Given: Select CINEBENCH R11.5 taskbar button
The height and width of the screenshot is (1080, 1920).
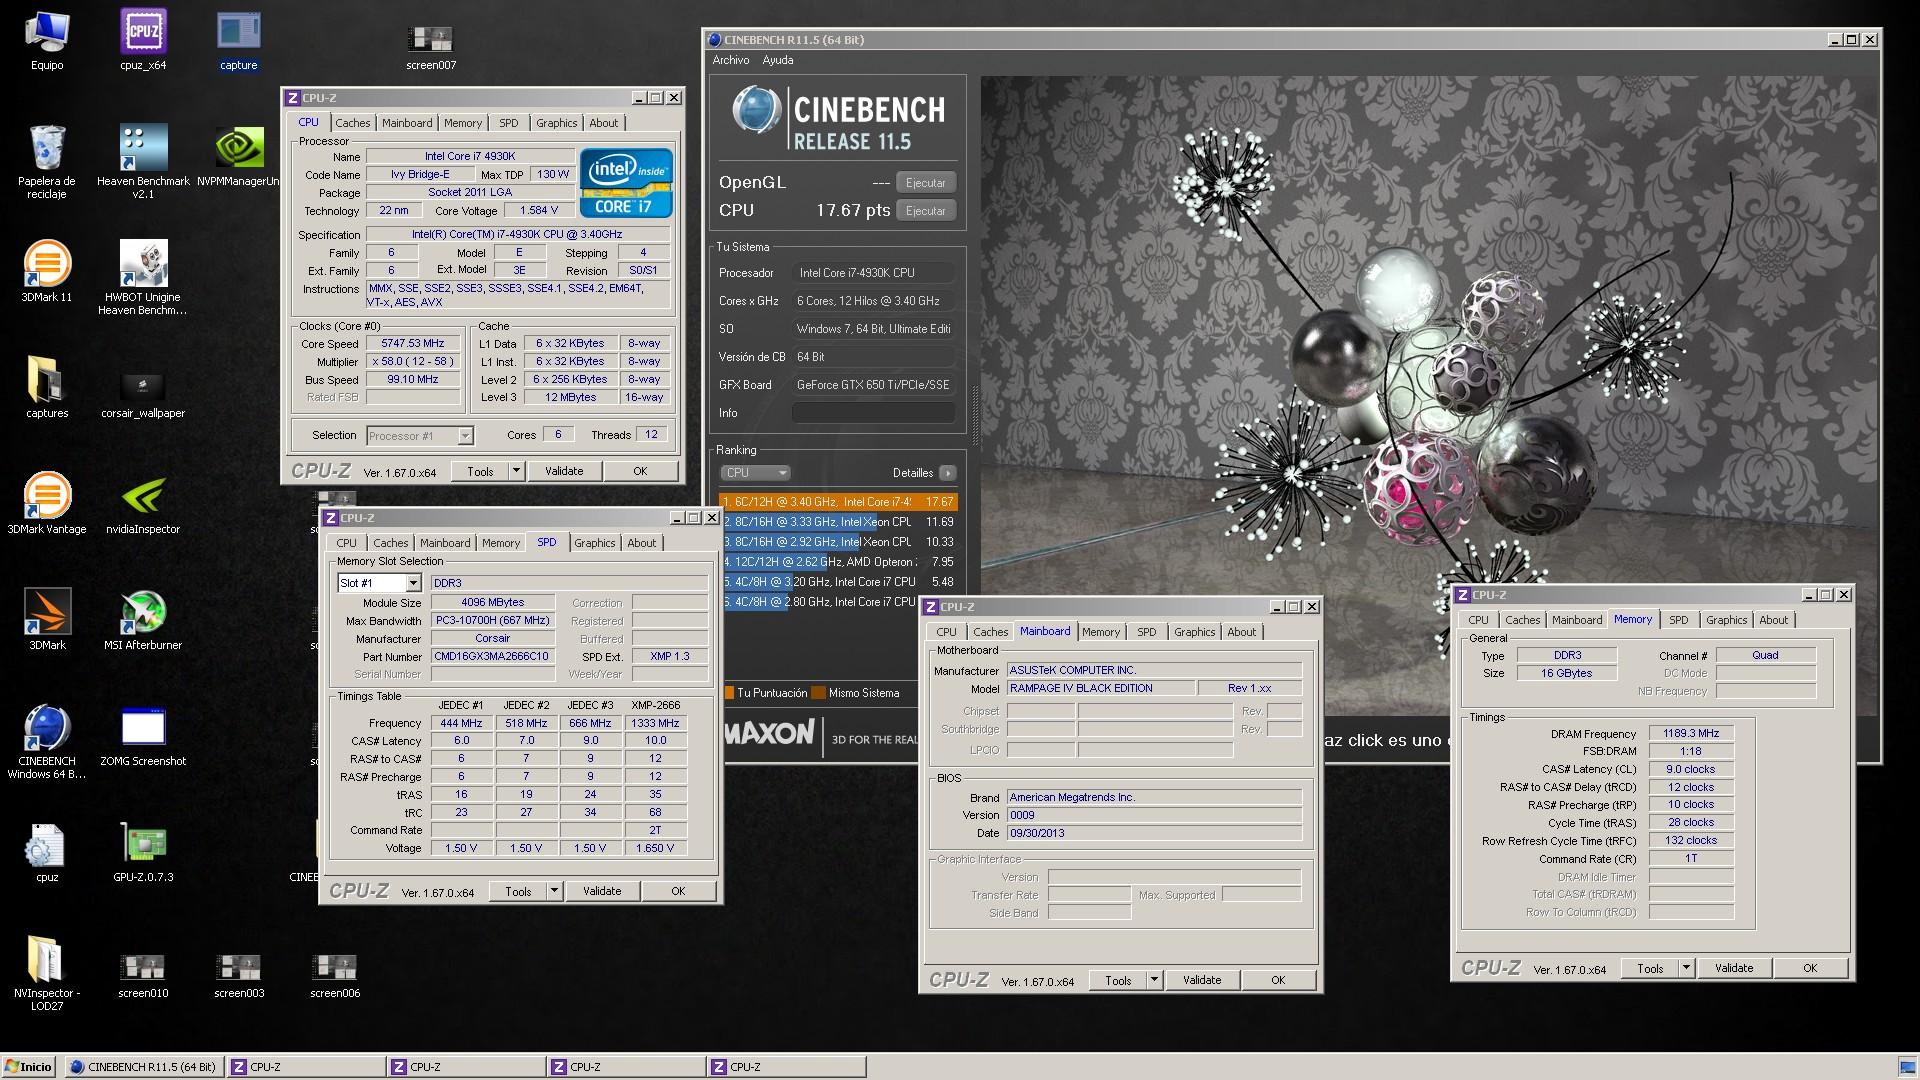Looking at the screenshot, I should coord(143,1067).
